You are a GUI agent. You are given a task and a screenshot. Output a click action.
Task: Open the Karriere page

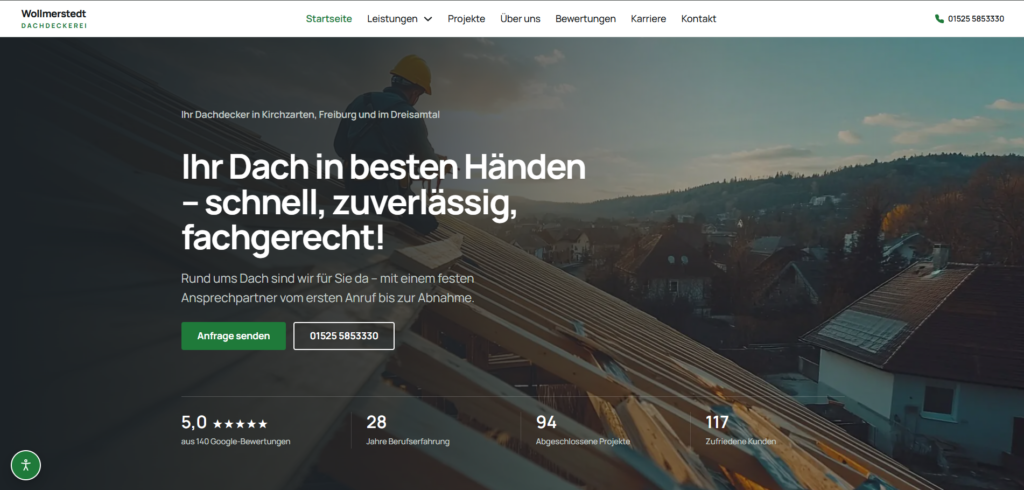[648, 19]
